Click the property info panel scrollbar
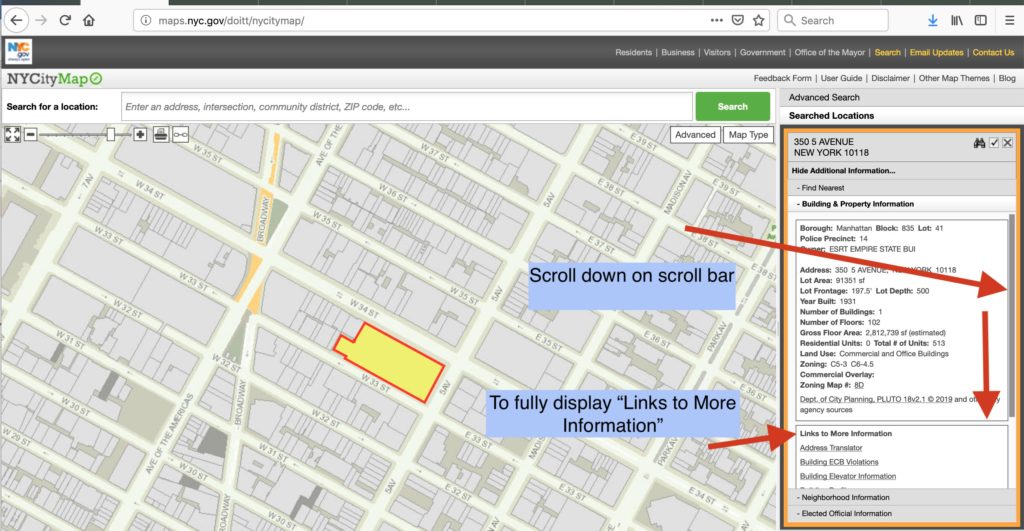1024x531 pixels. (1012, 315)
